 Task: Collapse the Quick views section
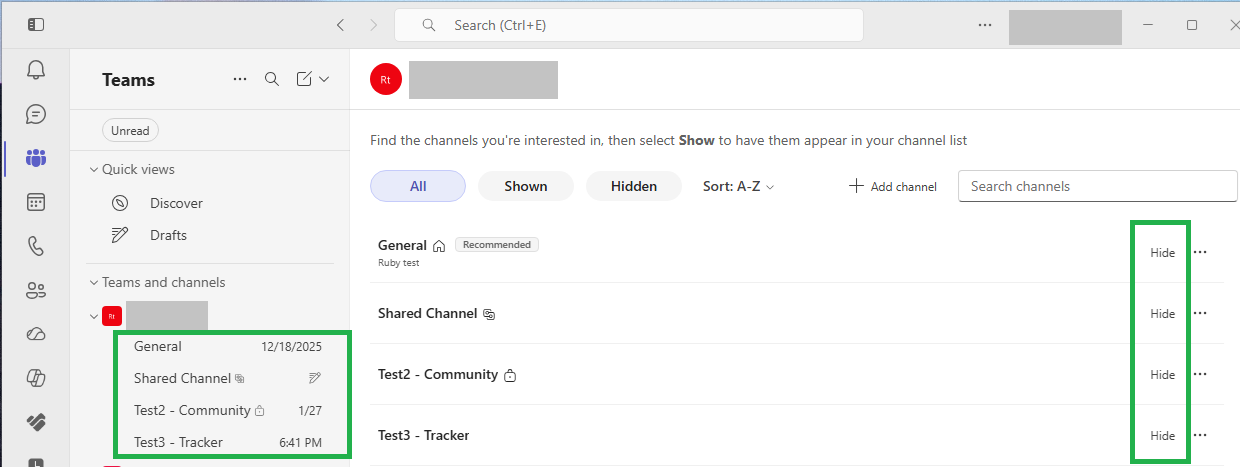pos(94,170)
